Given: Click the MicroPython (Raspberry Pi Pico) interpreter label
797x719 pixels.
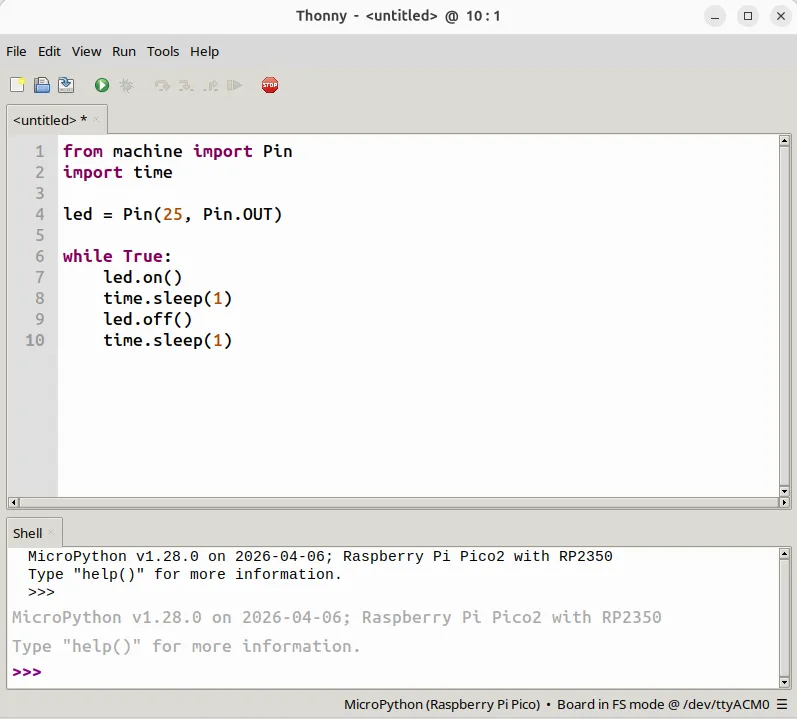Looking at the screenshot, I should click(442, 704).
